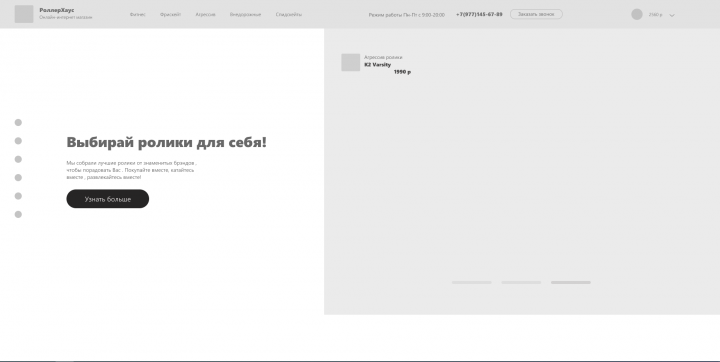Select the third side navigation dot
The image size is (720, 362).
pos(18,159)
